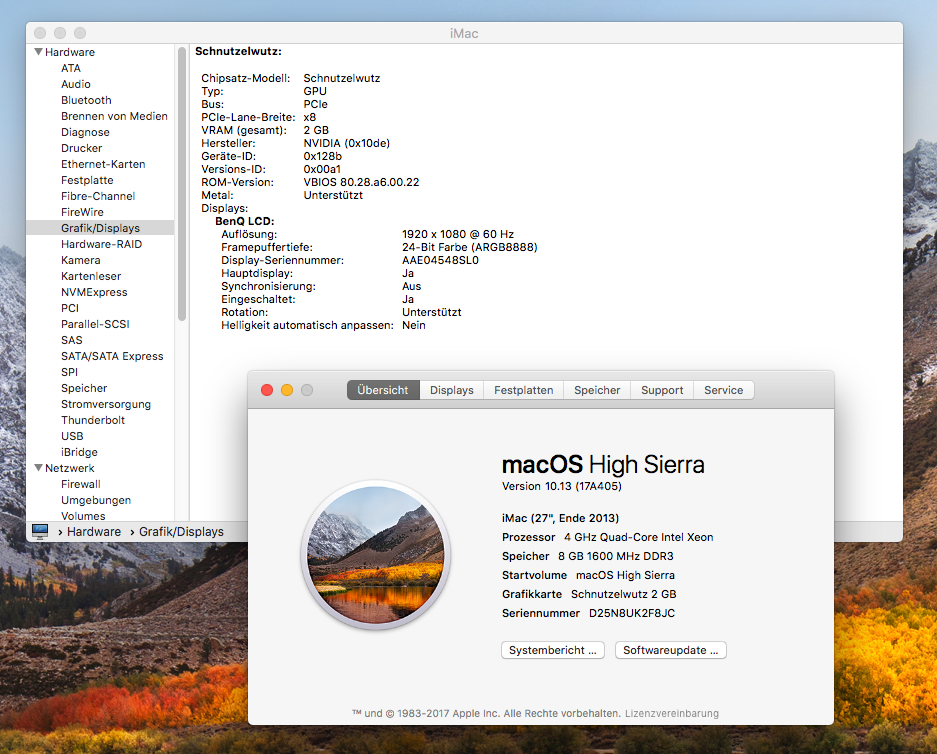Choose Ethernet-Karten in the sidebar
This screenshot has width=937, height=754.
(103, 164)
